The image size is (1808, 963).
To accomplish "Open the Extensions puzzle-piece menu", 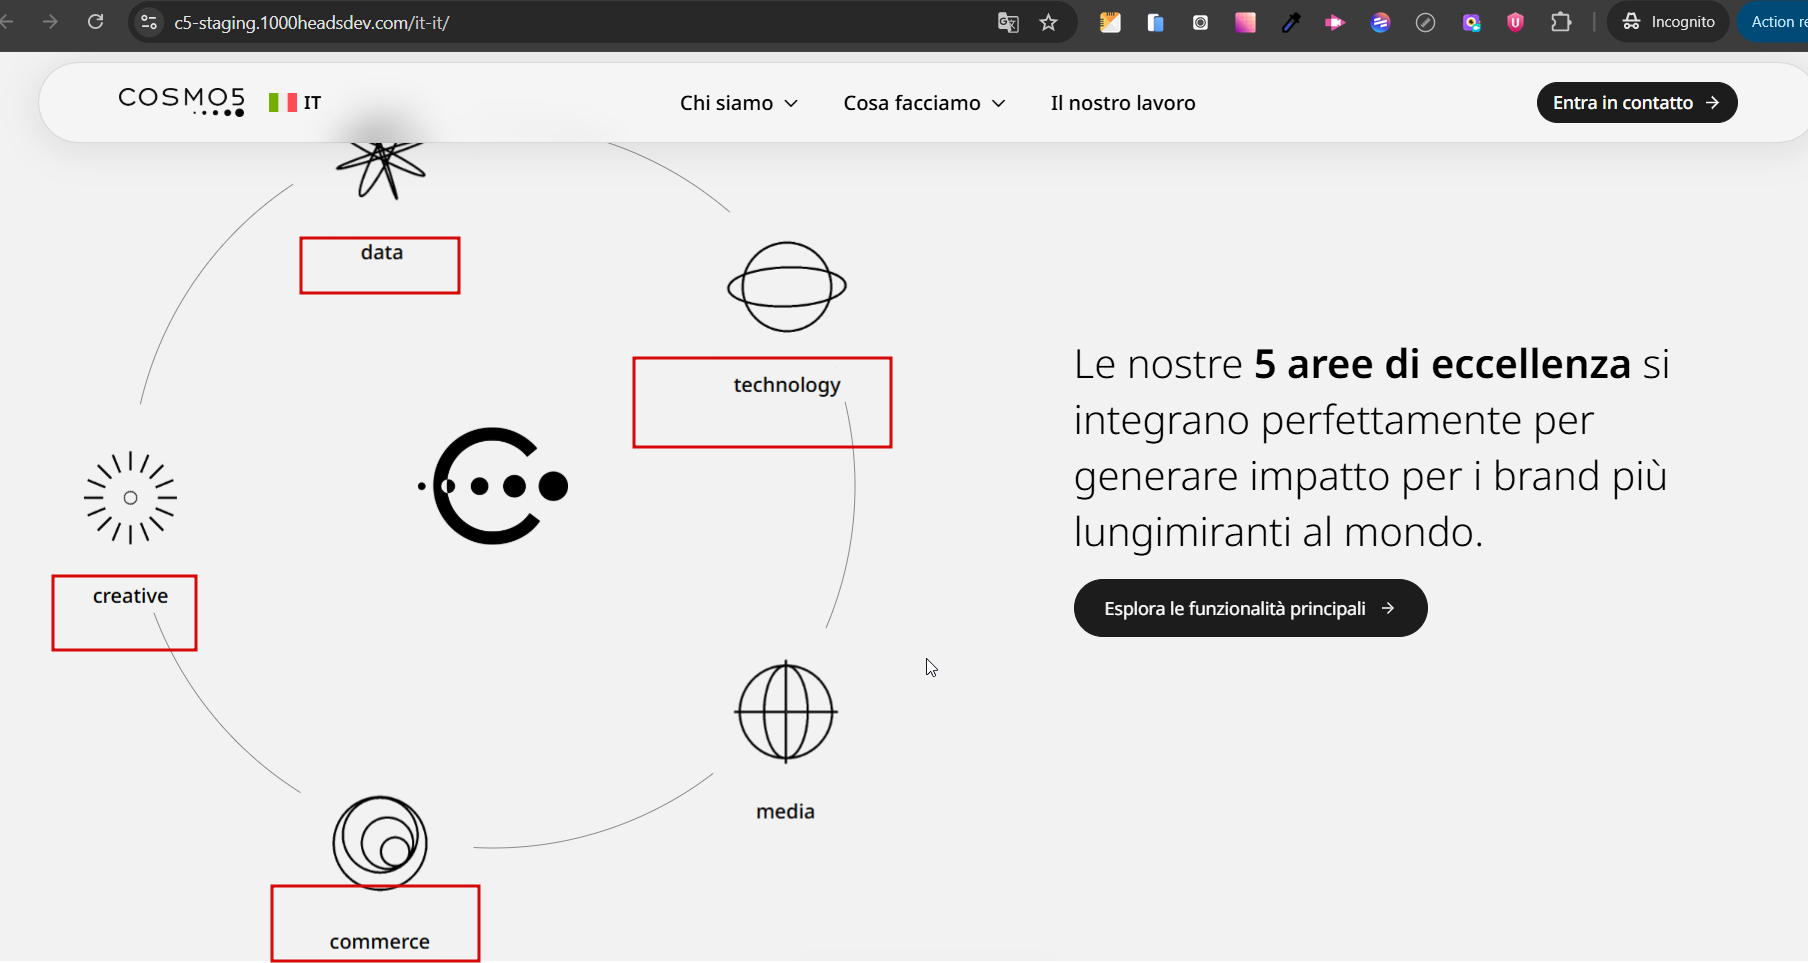I will (x=1561, y=22).
